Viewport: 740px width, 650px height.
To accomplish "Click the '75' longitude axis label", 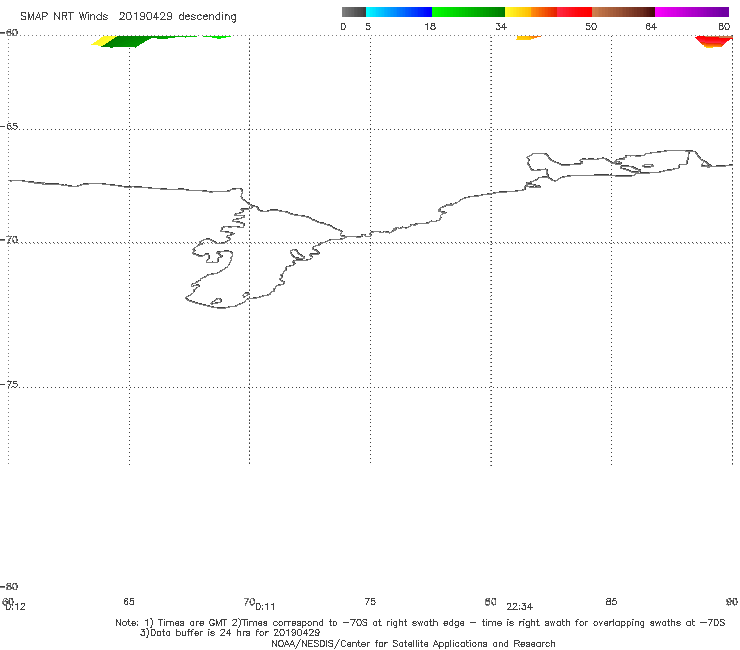I will coord(370,602).
